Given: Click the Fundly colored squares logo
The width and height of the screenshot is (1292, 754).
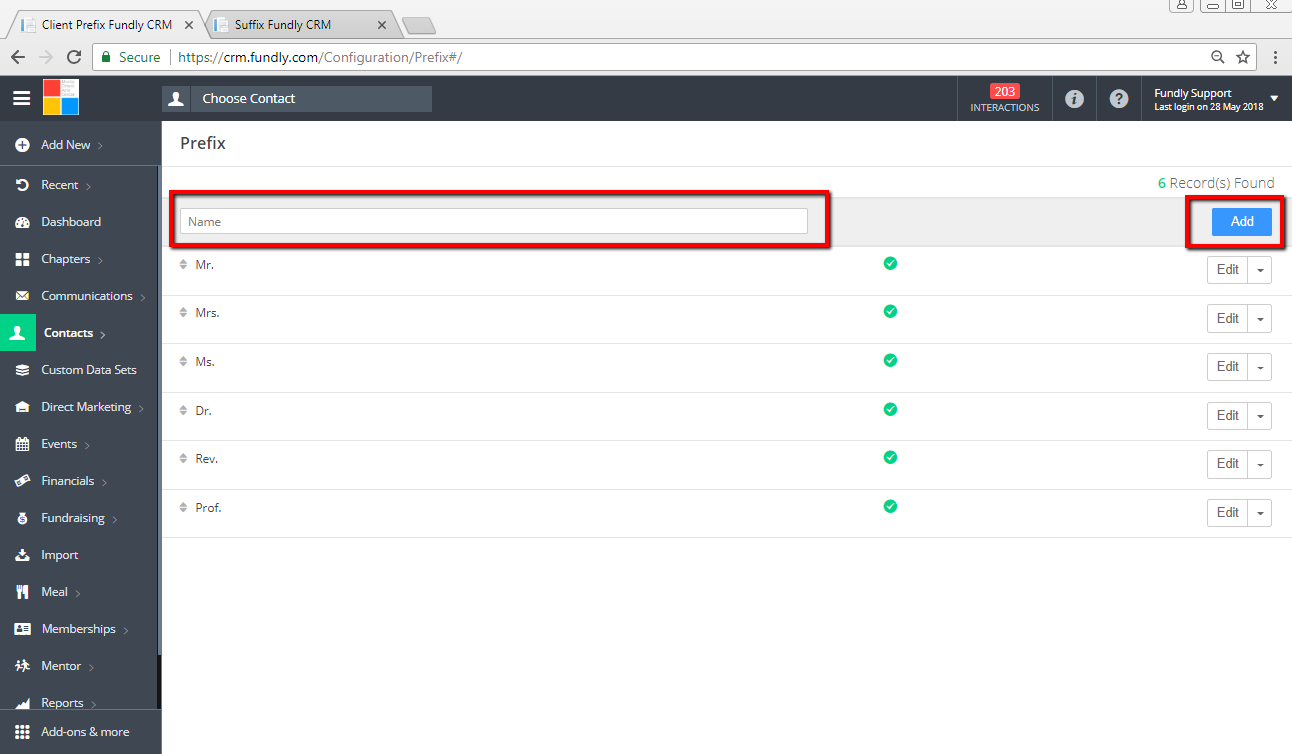Looking at the screenshot, I should (61, 97).
